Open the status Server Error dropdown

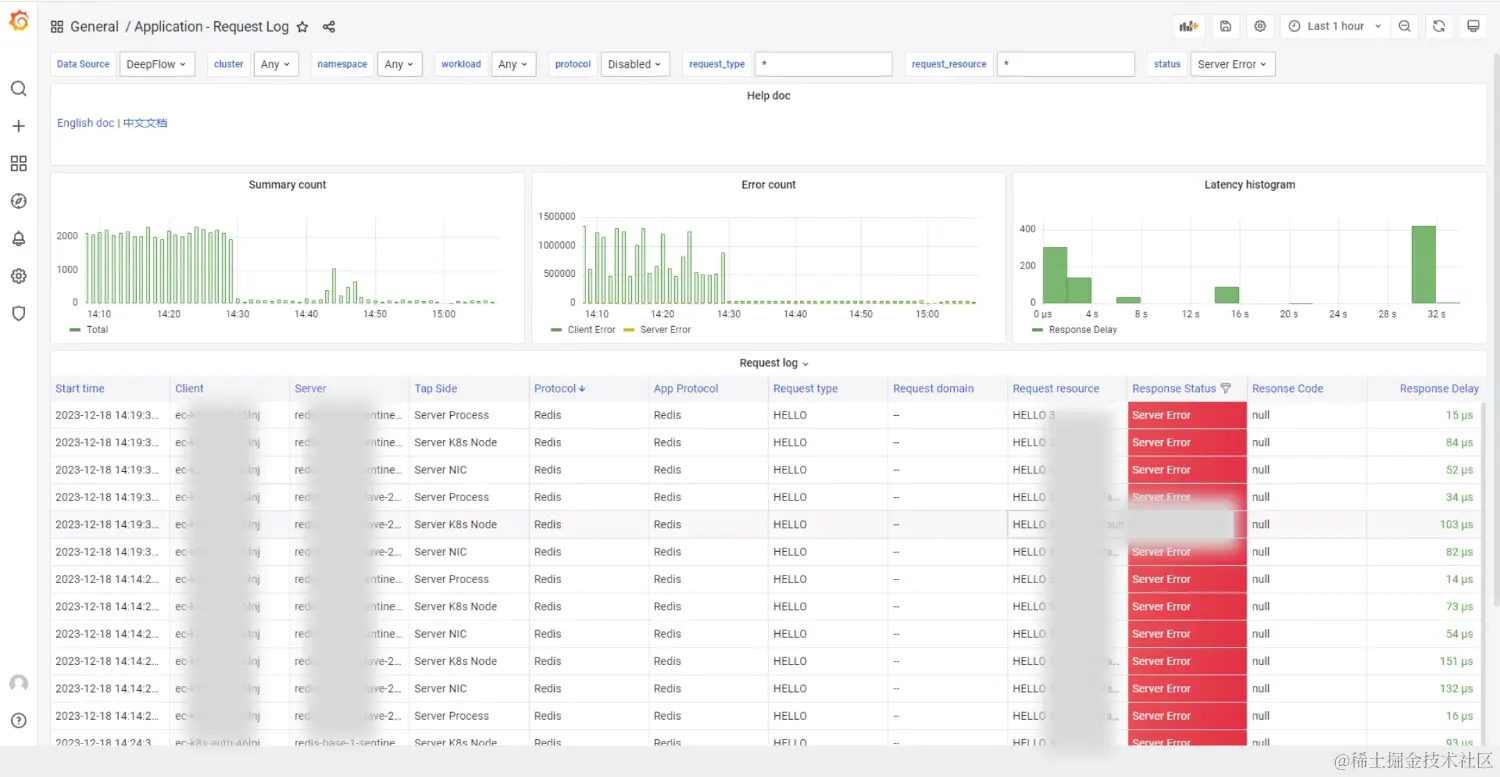tap(1232, 64)
